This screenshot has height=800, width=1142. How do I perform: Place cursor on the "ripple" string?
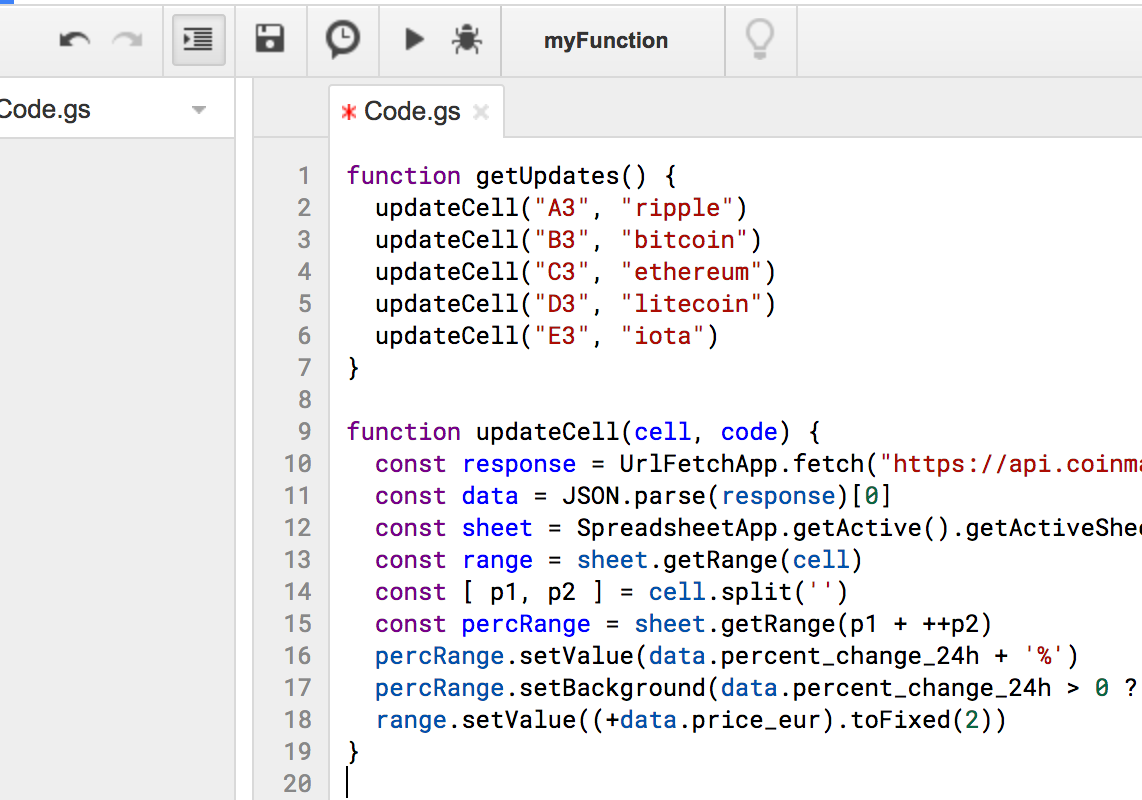[677, 208]
